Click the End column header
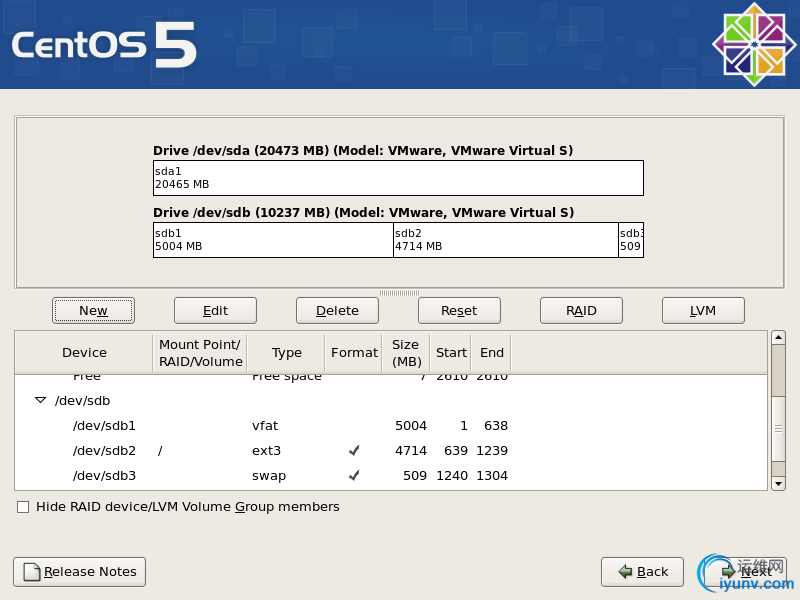This screenshot has width=800, height=600. 491,353
